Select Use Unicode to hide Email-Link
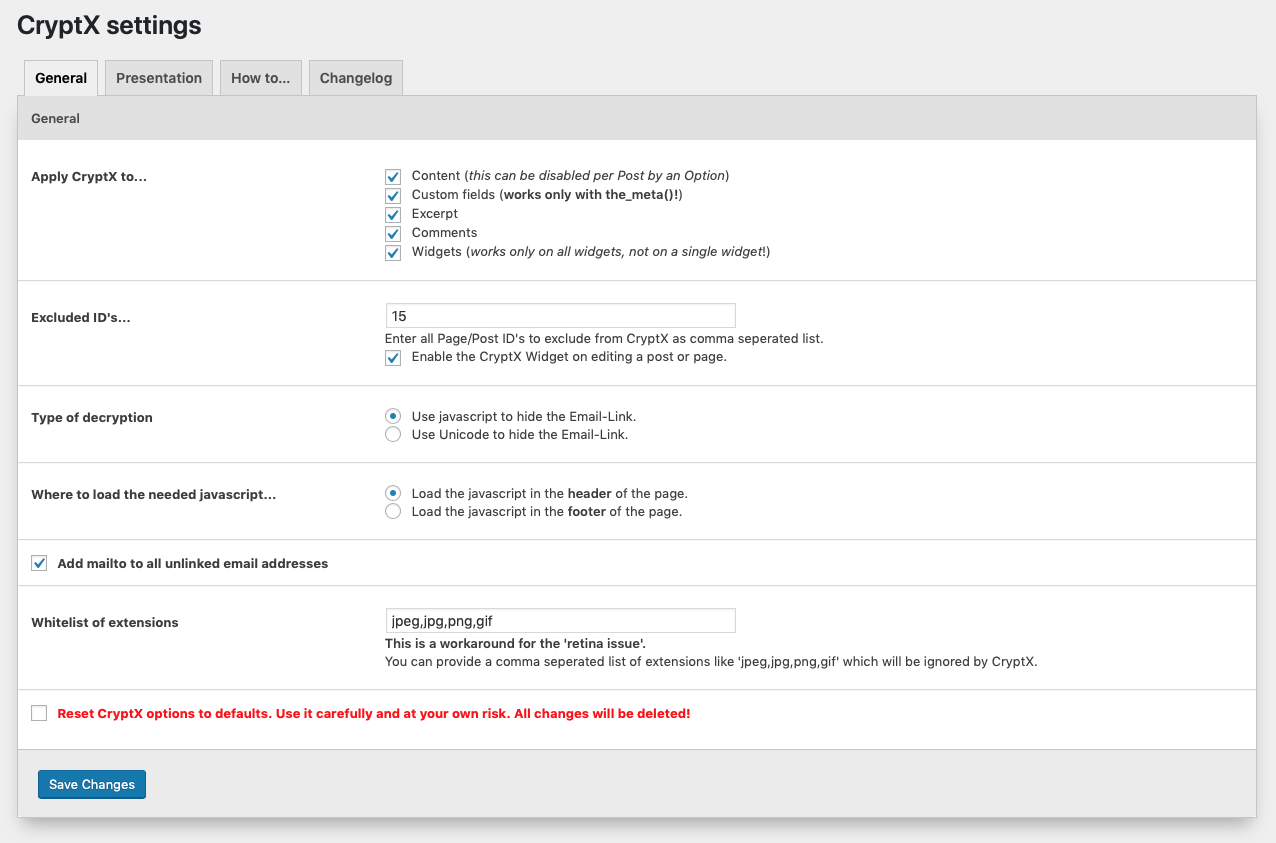The height and width of the screenshot is (843, 1276). coord(393,435)
